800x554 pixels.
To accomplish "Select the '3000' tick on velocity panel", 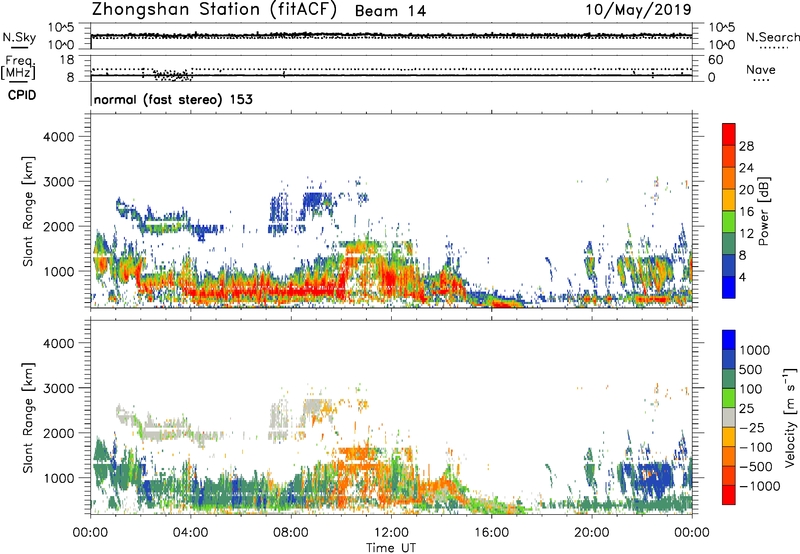I will click(59, 388).
